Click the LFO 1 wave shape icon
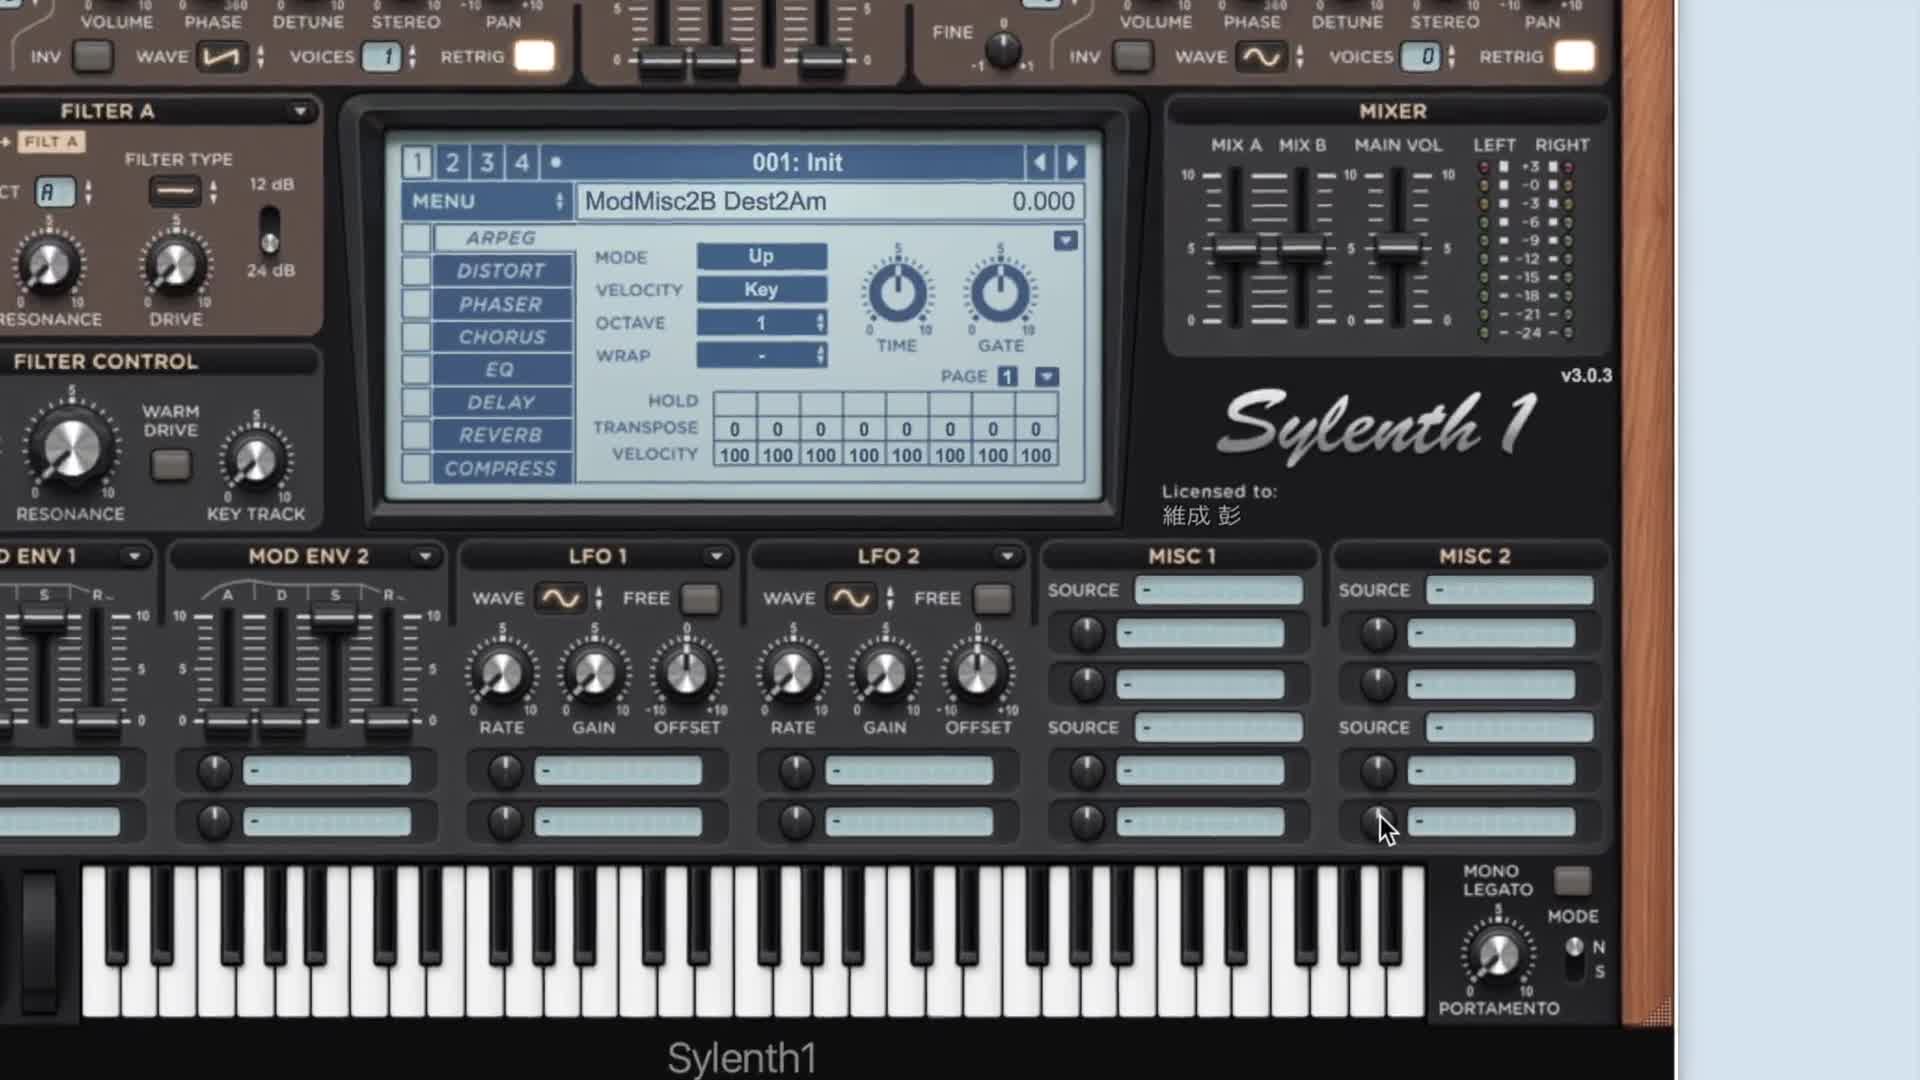1920x1080 pixels. point(560,598)
